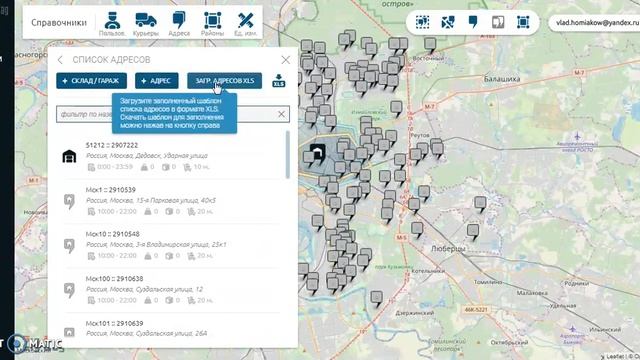Click the frame-corners icon in top-right toolbar

(523, 22)
